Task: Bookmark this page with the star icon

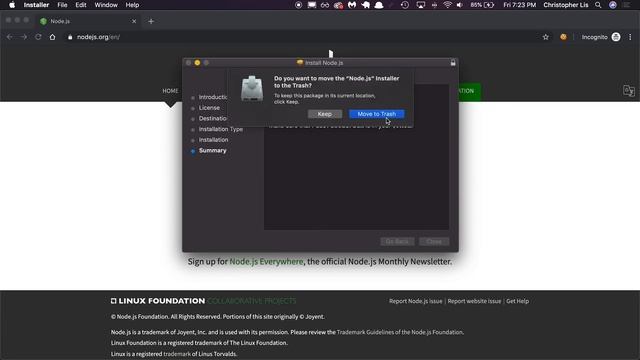Action: pyautogui.click(x=546, y=37)
